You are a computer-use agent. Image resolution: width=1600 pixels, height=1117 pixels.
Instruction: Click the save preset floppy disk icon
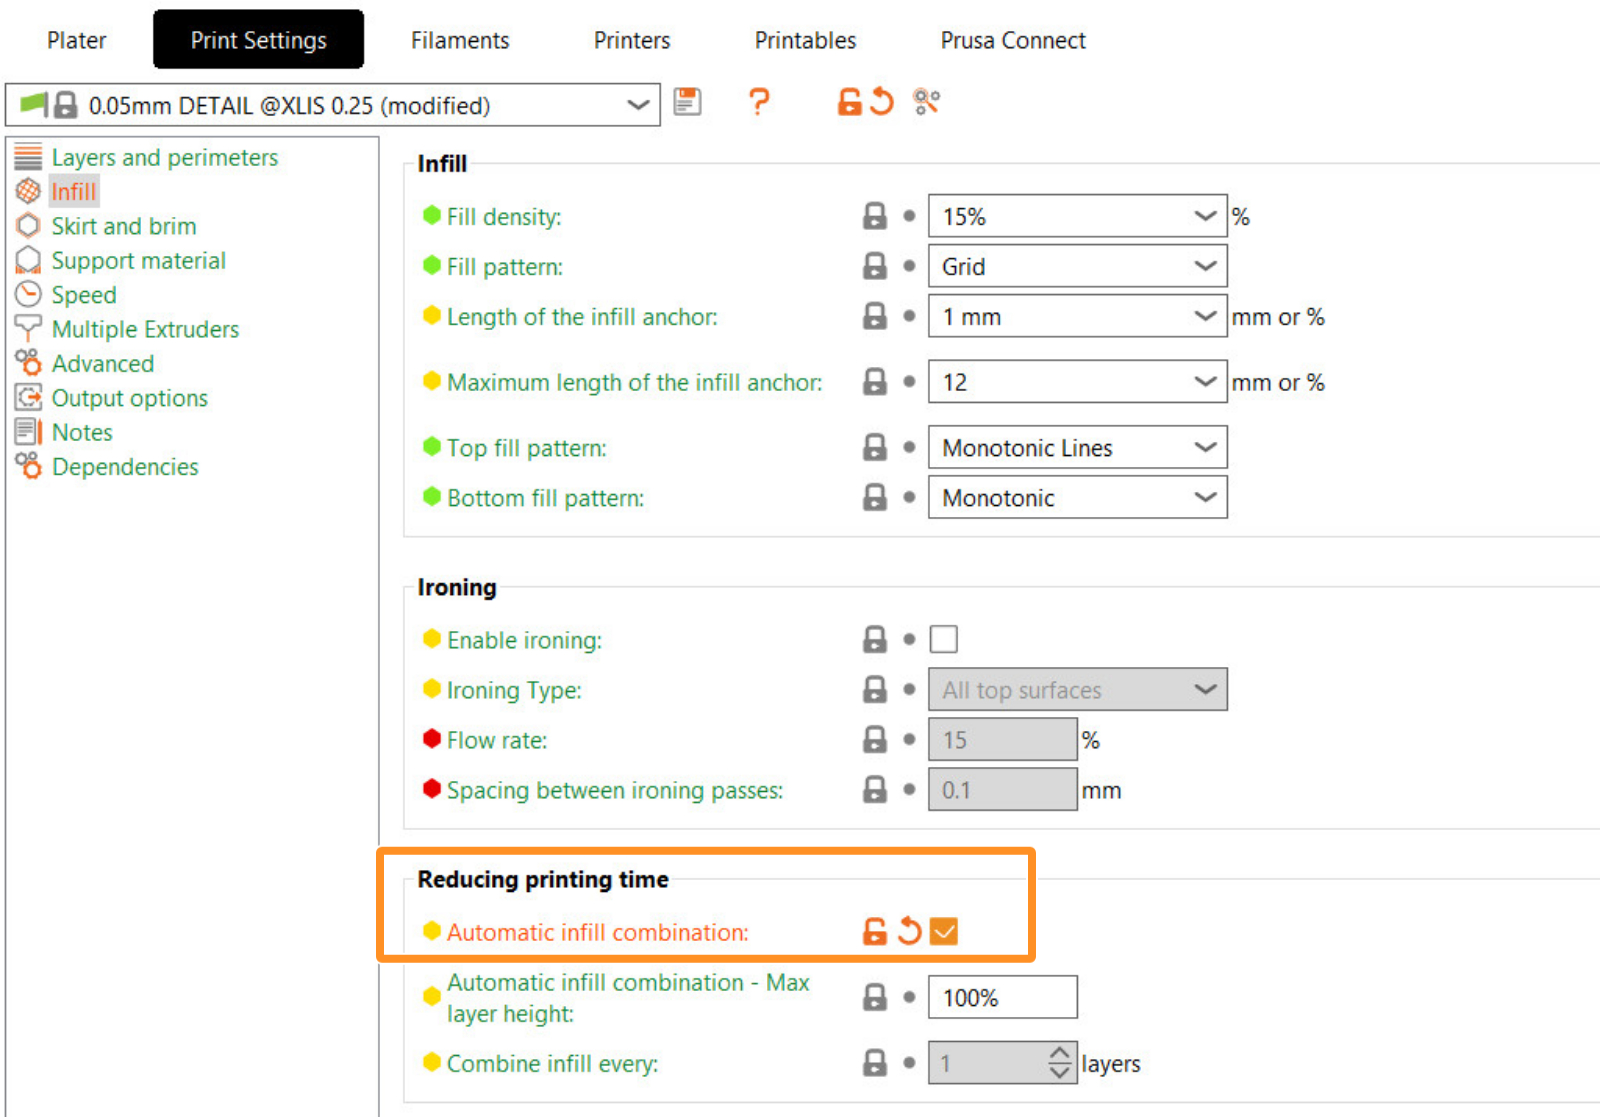[x=687, y=102]
